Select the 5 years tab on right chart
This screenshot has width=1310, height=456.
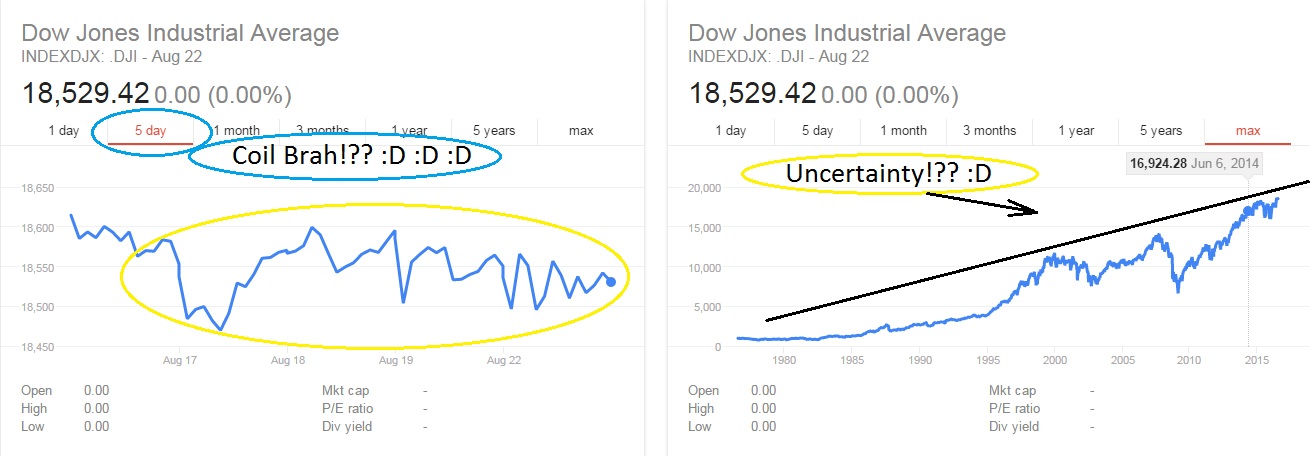tap(1161, 131)
